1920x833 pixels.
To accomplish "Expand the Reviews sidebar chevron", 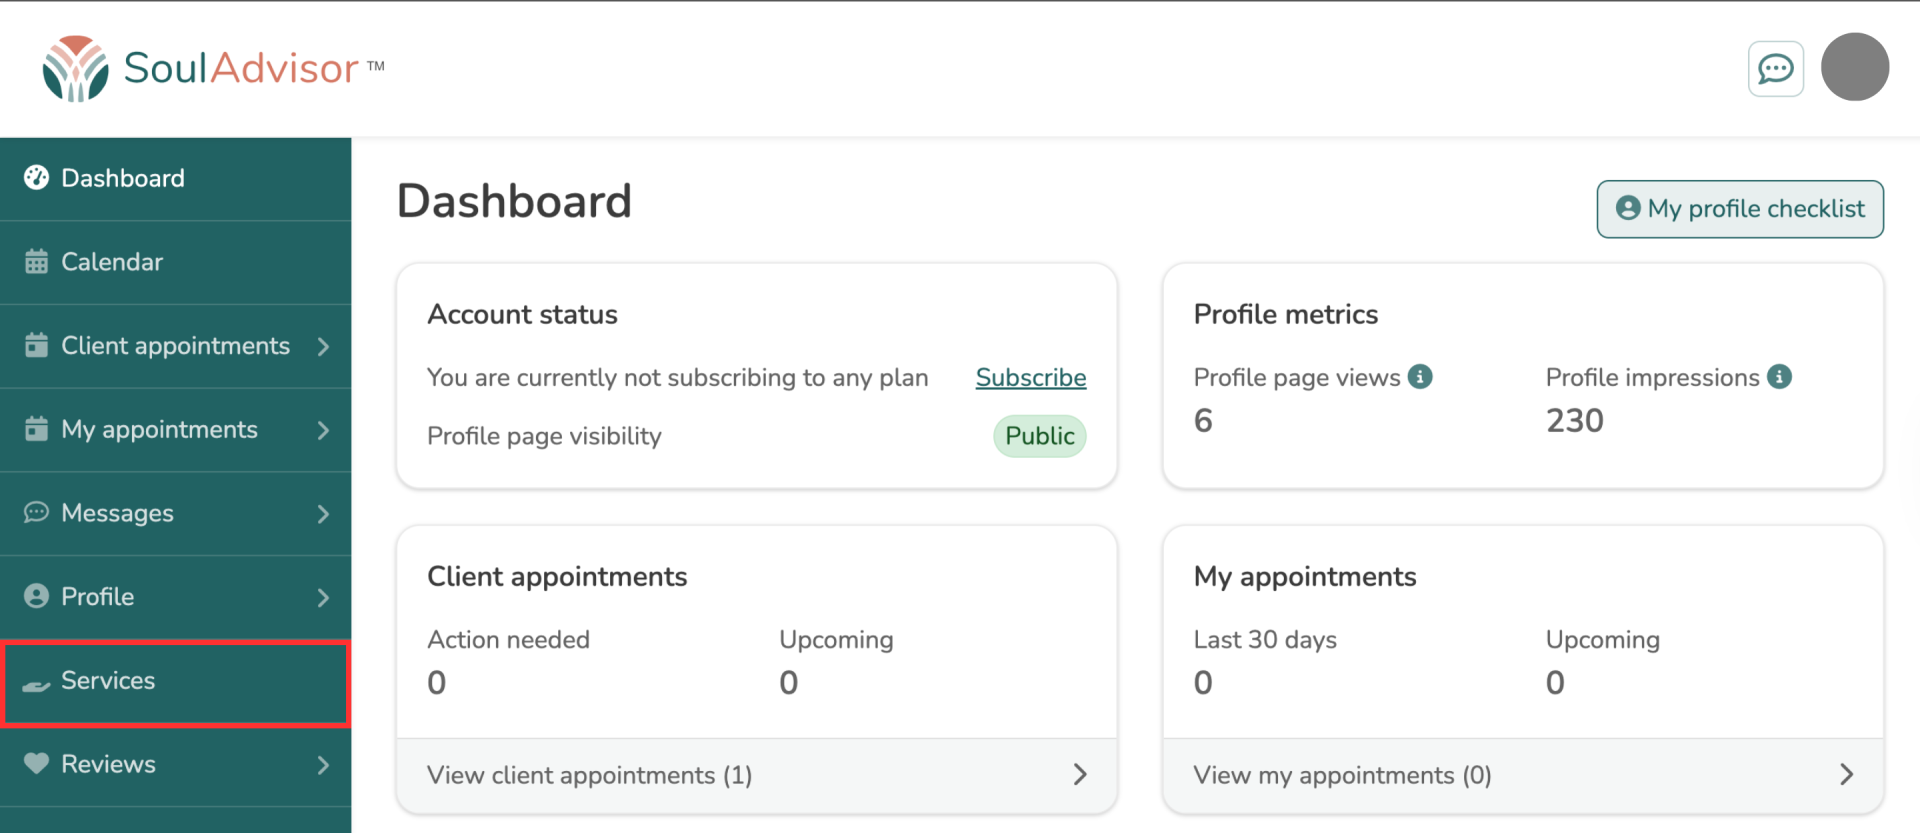I will (323, 765).
